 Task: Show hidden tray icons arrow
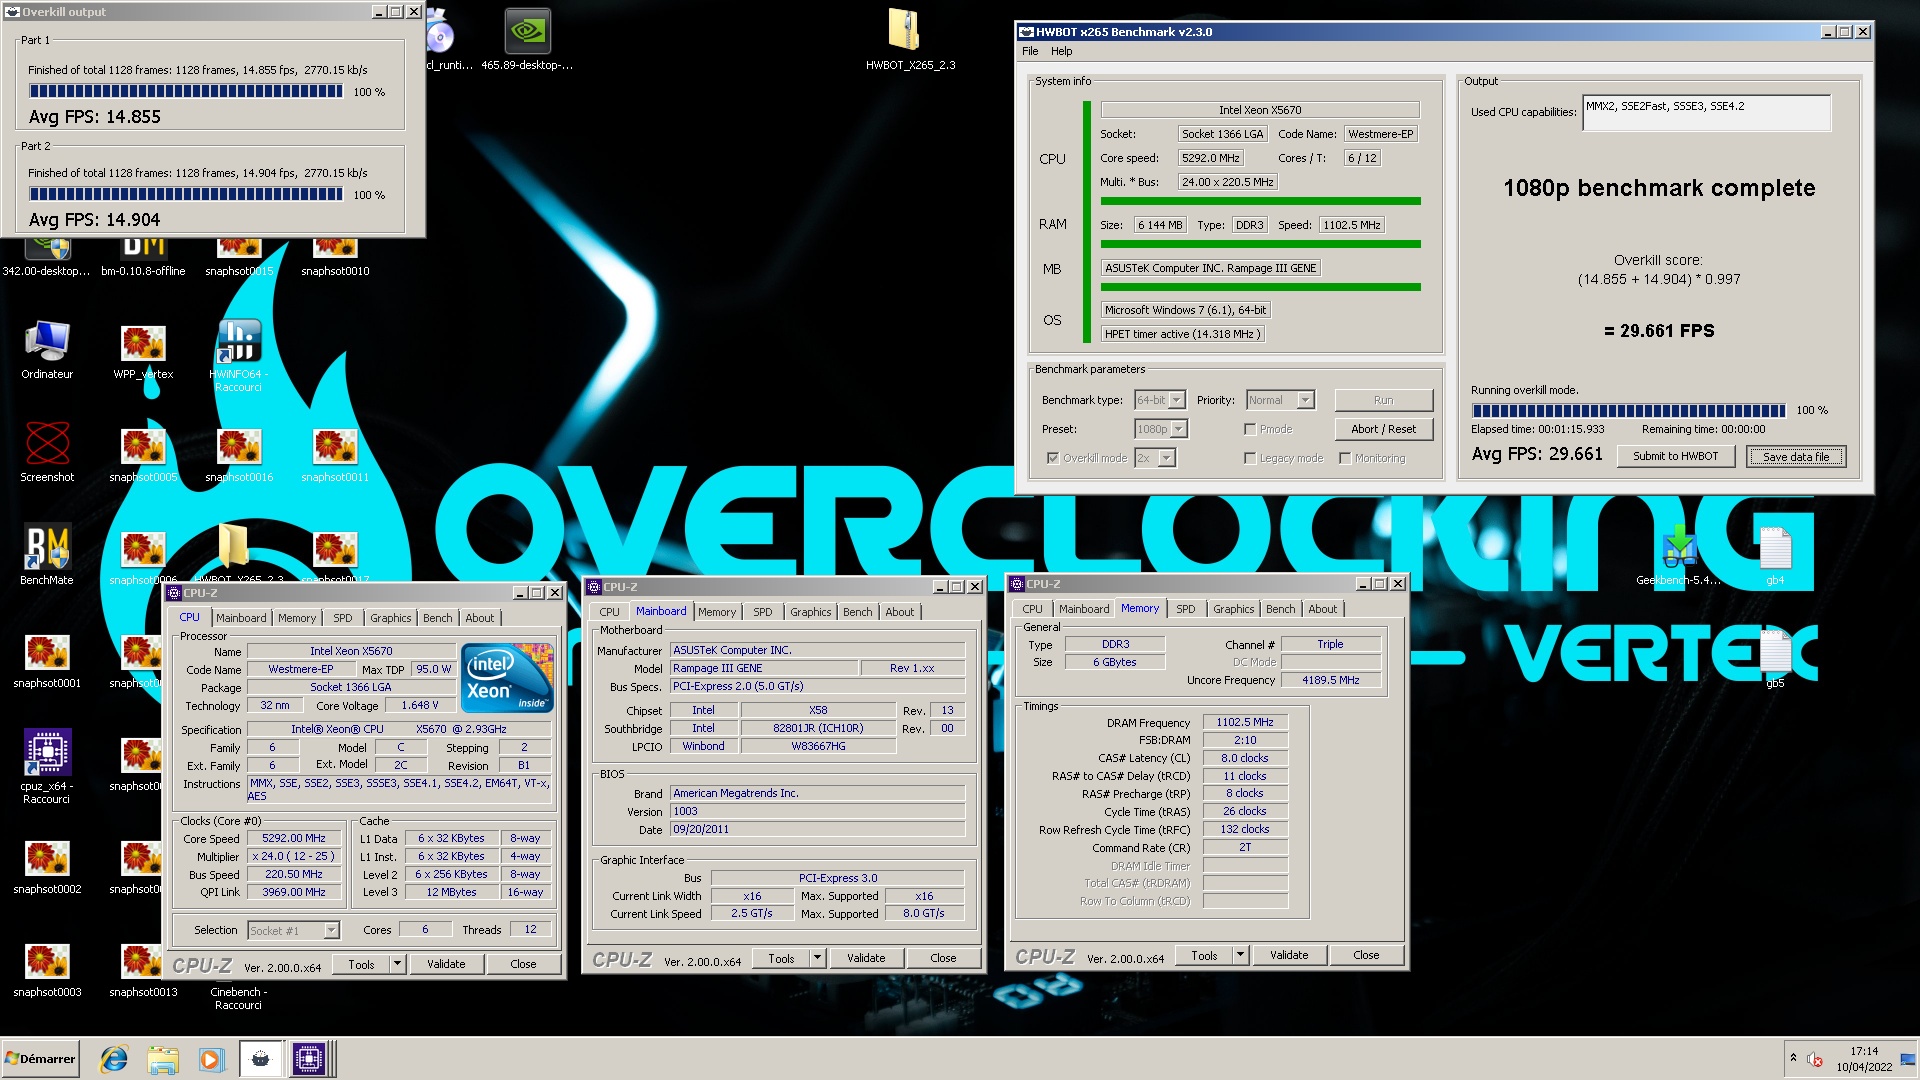[1793, 1058]
